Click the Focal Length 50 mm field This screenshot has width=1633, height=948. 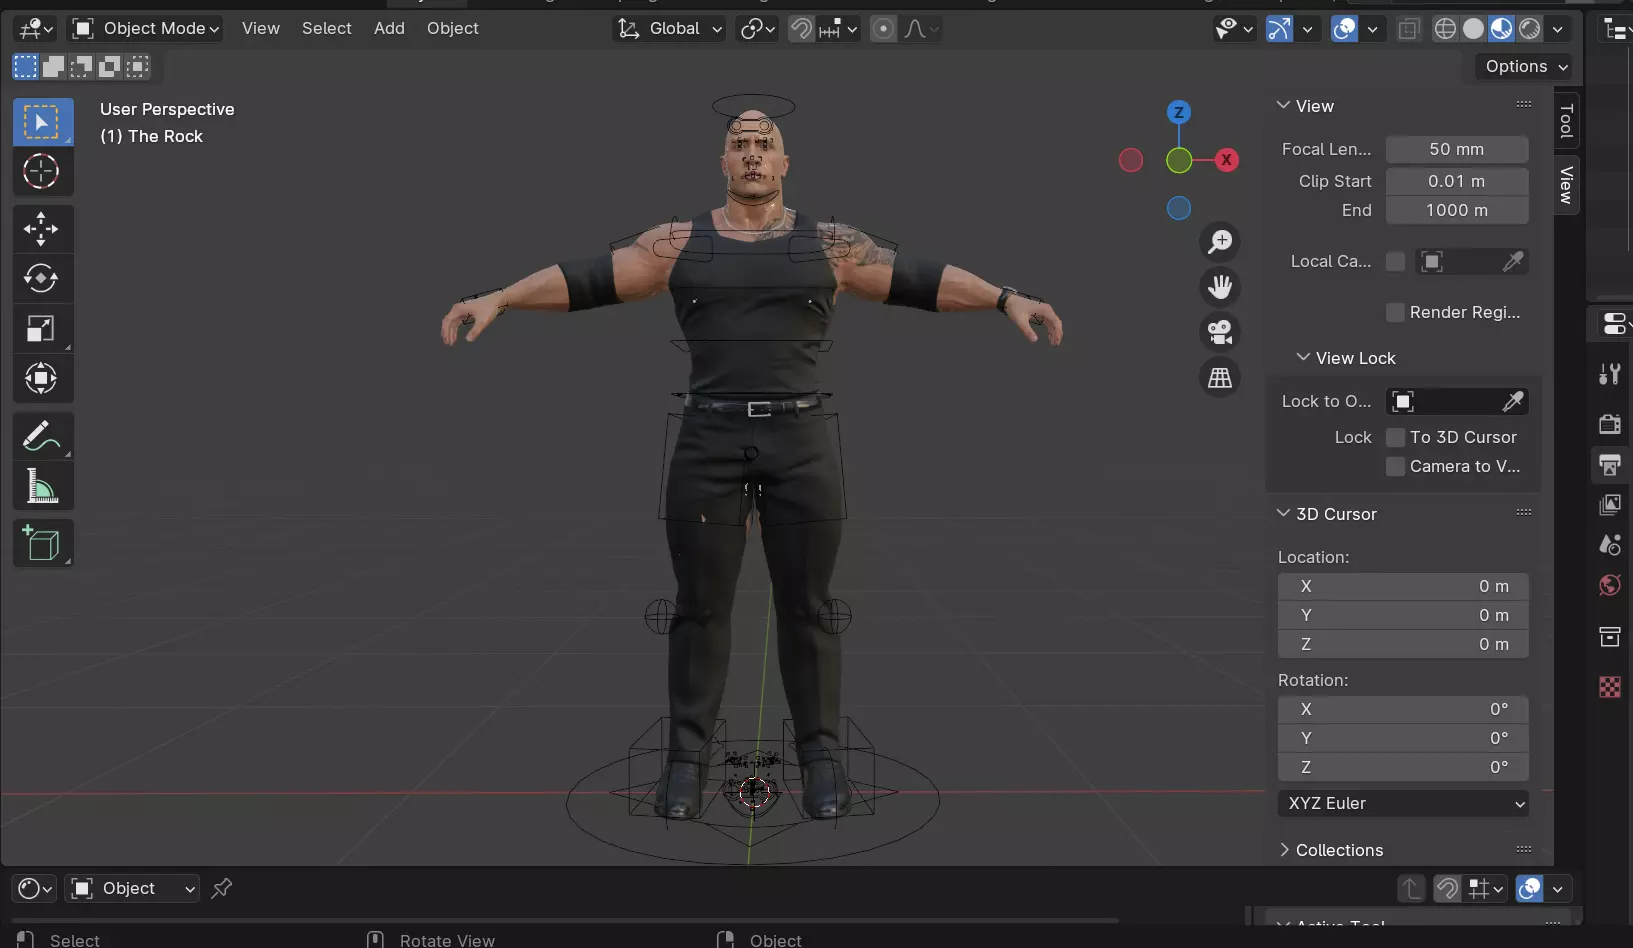pos(1457,149)
